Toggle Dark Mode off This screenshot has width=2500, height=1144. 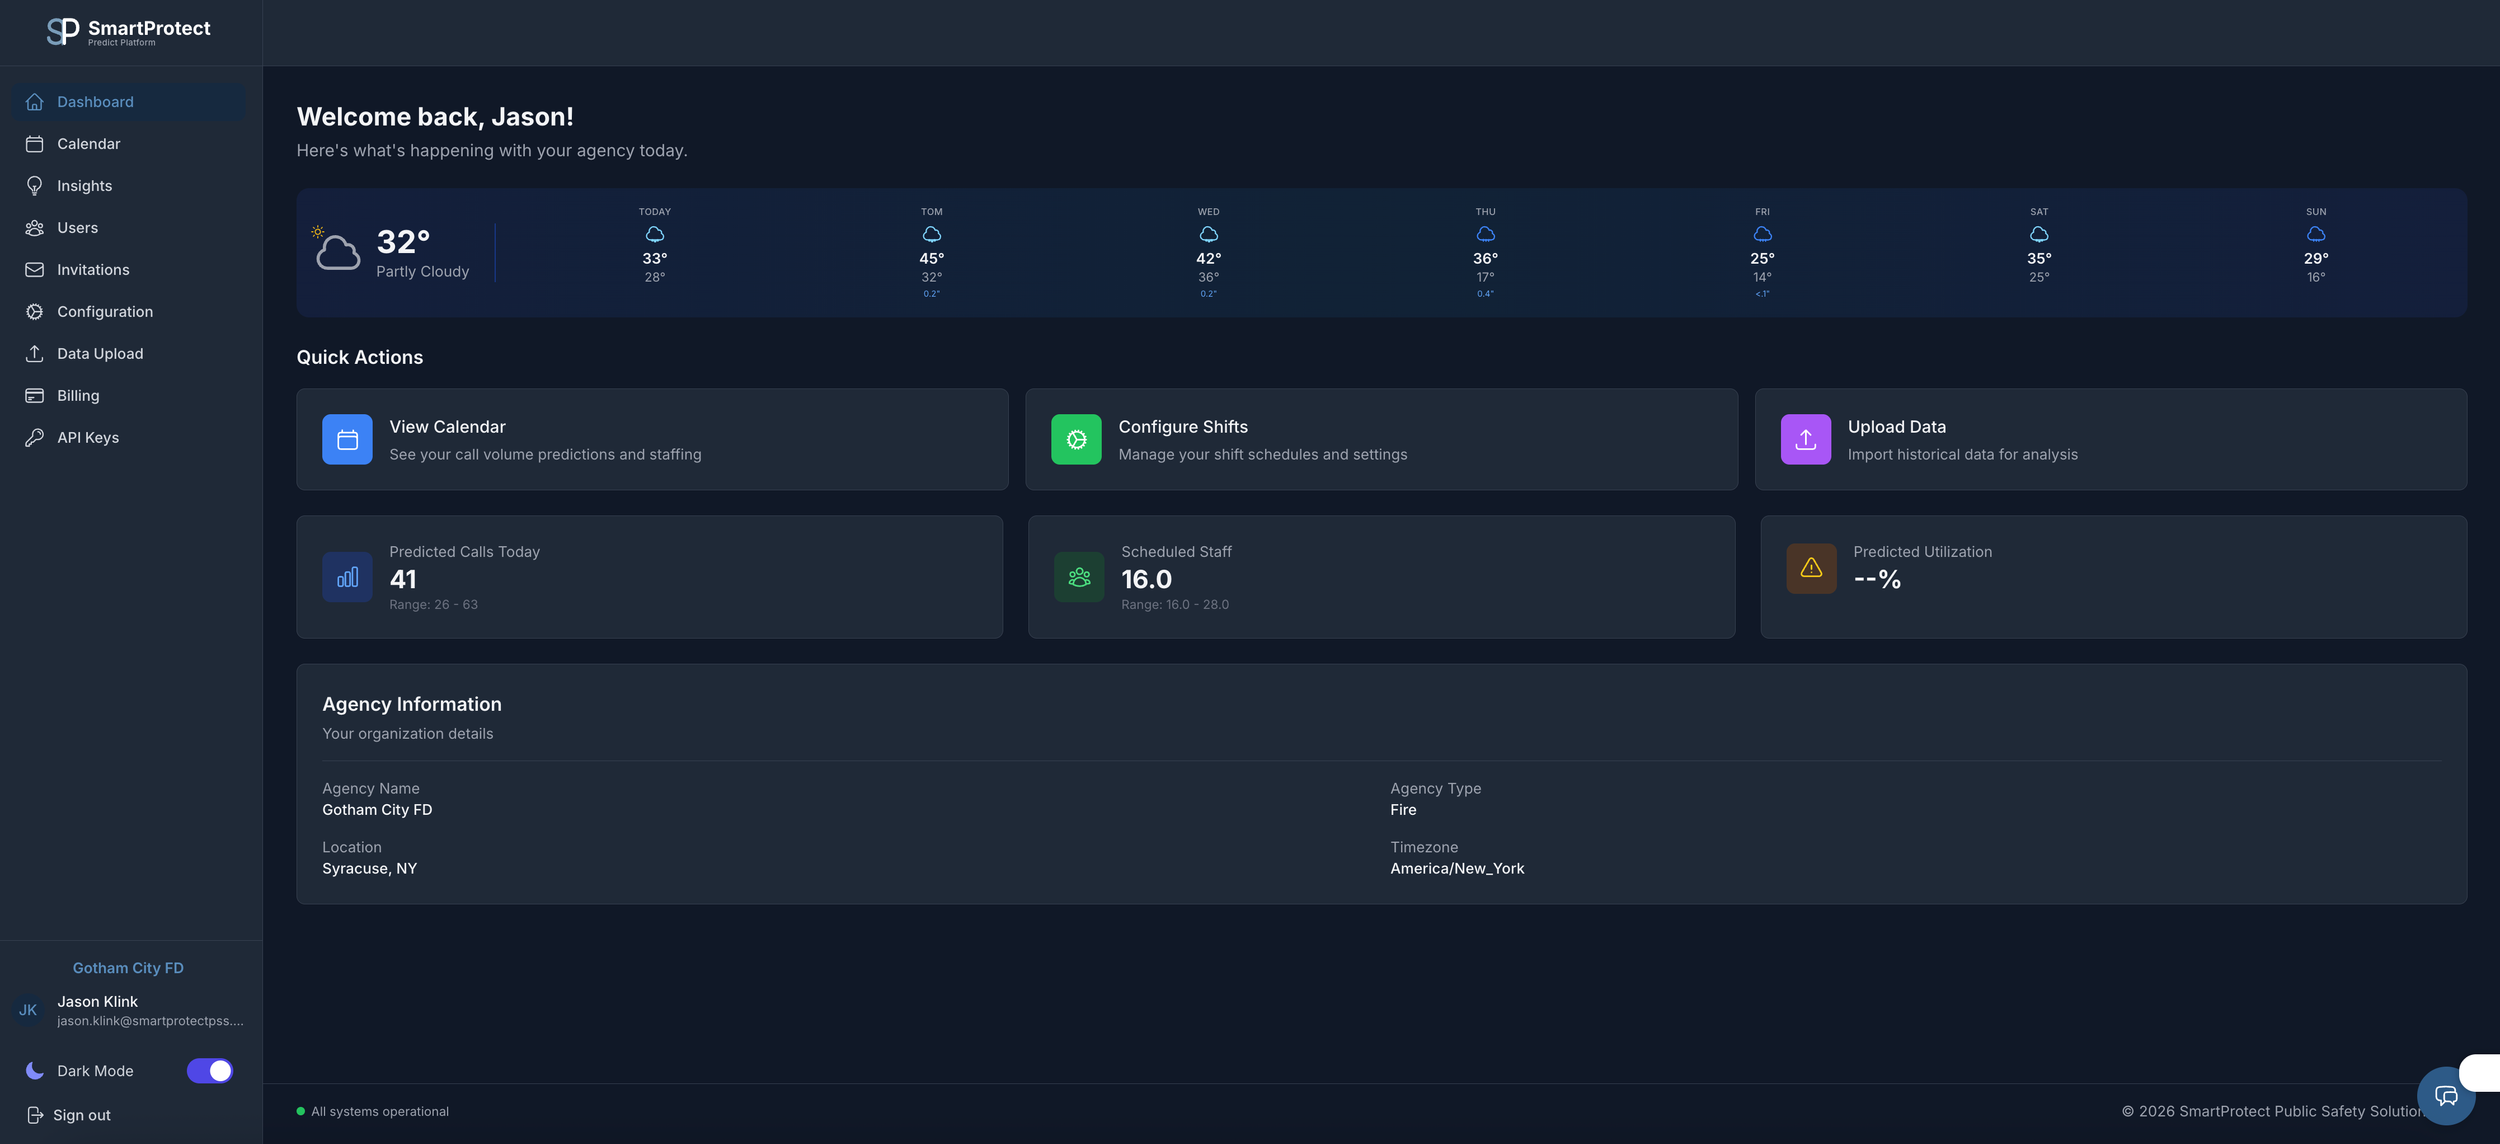tap(209, 1070)
